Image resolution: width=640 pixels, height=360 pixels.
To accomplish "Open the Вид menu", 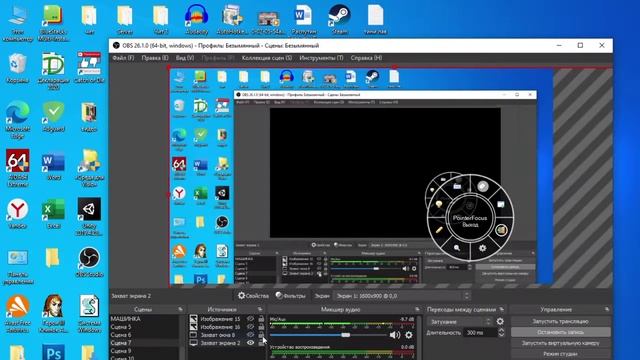I will pos(184,58).
